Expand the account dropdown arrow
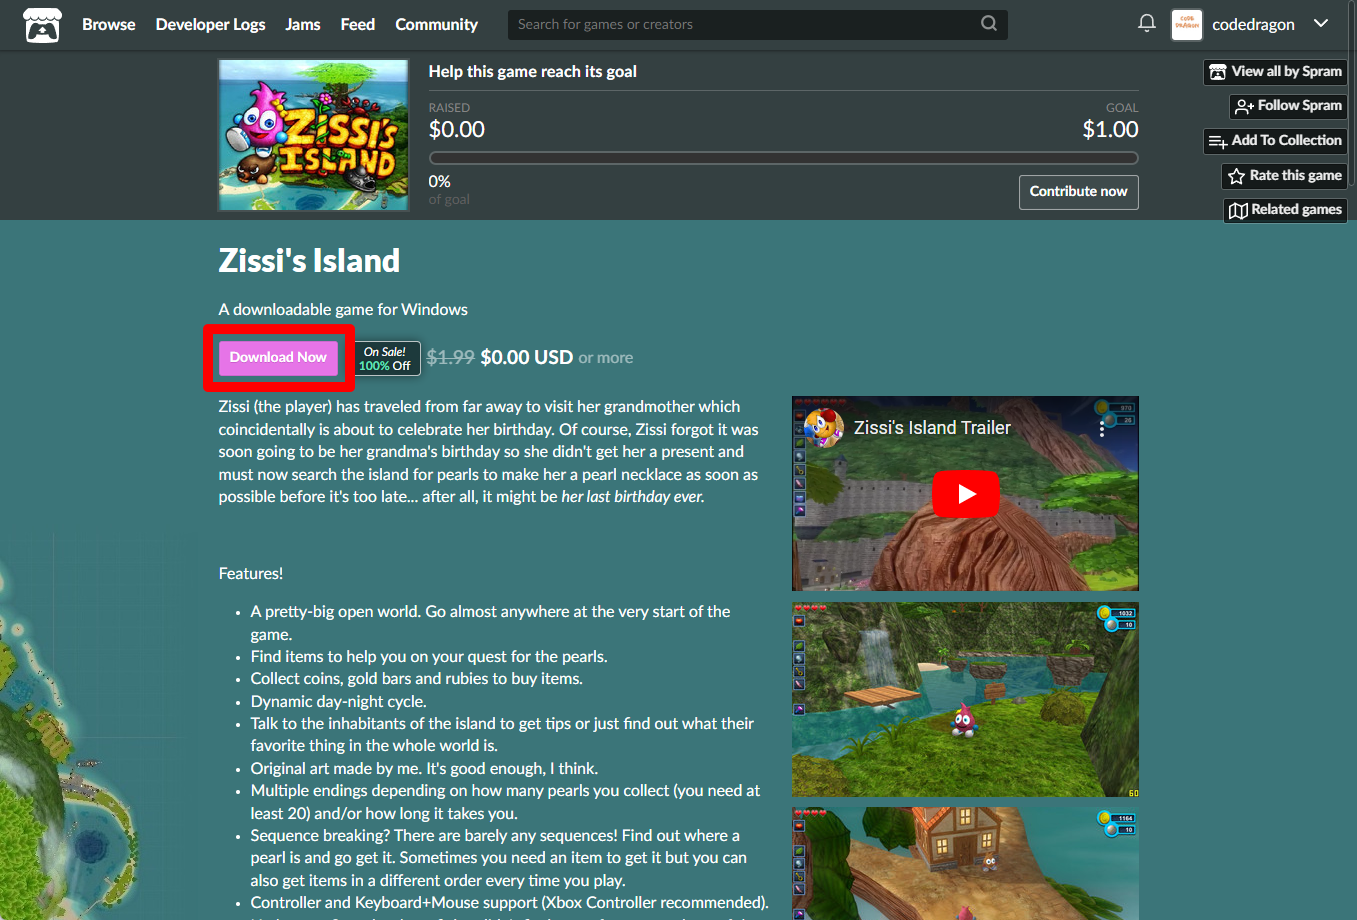Screen dimensions: 1357x920 click(x=1321, y=23)
